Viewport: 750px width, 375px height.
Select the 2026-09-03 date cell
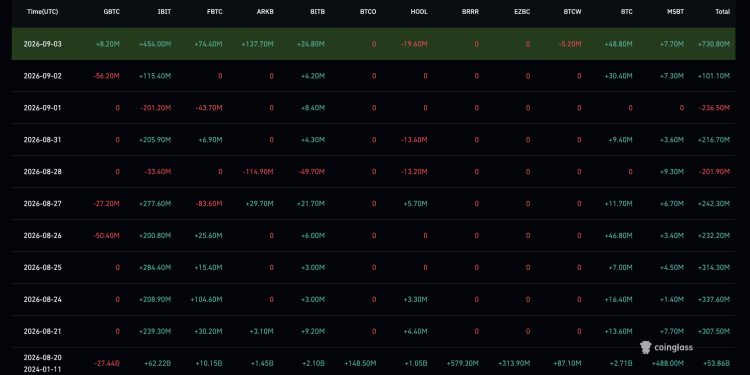43,44
